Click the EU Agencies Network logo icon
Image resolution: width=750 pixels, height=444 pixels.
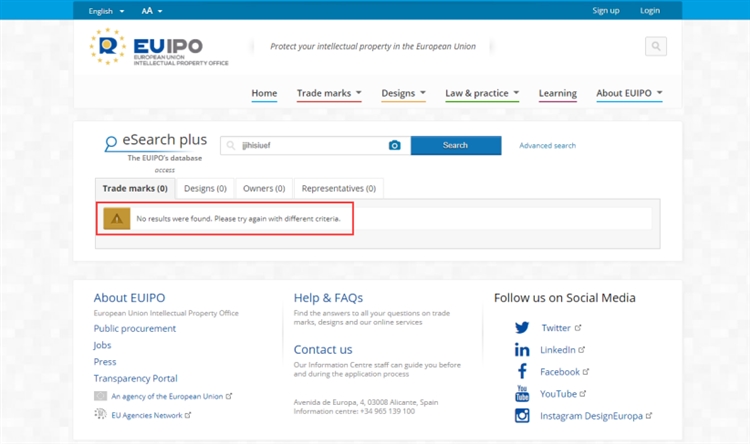tap(100, 414)
